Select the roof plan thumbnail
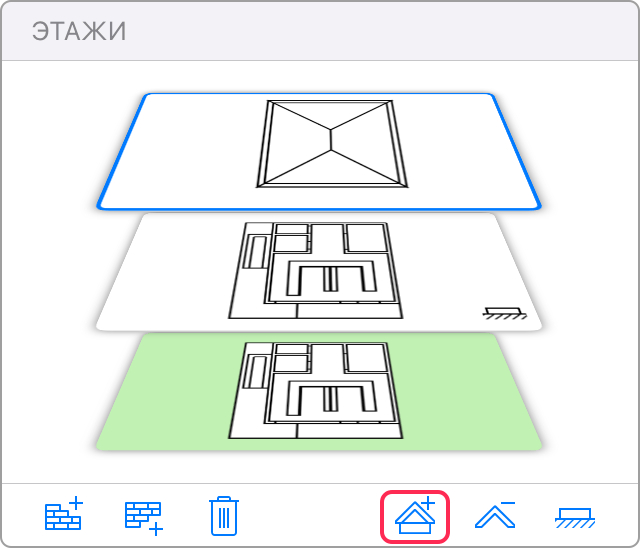The width and height of the screenshot is (640, 548). coord(319,151)
